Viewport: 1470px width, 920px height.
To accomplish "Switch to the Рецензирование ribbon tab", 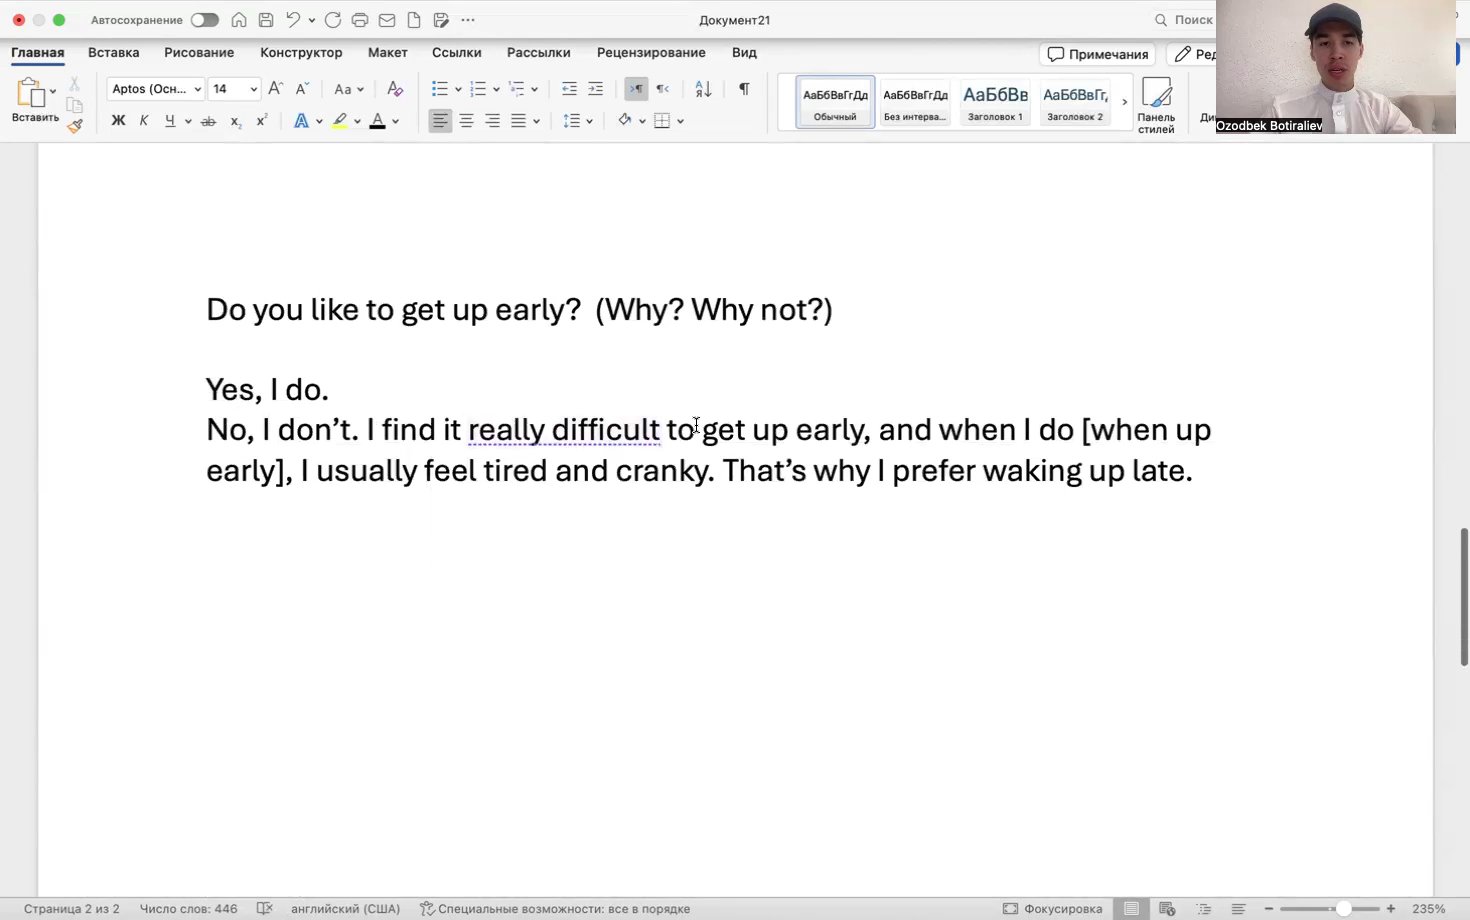I will coord(651,52).
